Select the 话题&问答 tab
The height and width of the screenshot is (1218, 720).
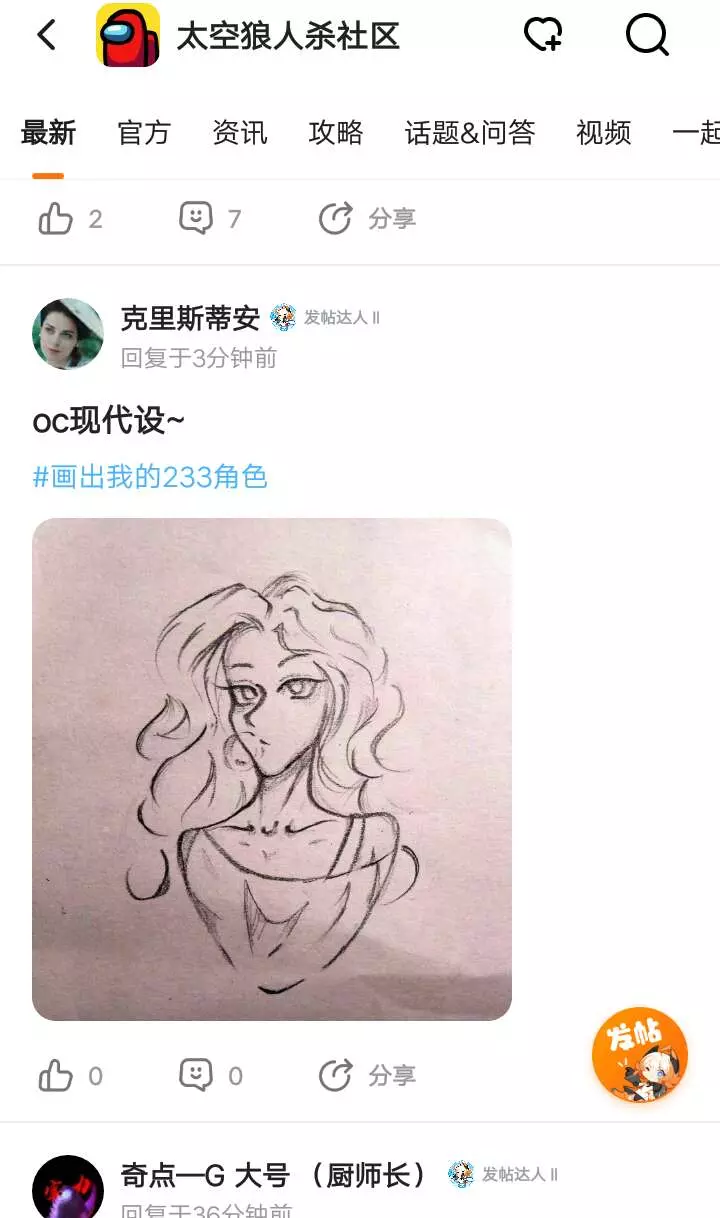470,133
